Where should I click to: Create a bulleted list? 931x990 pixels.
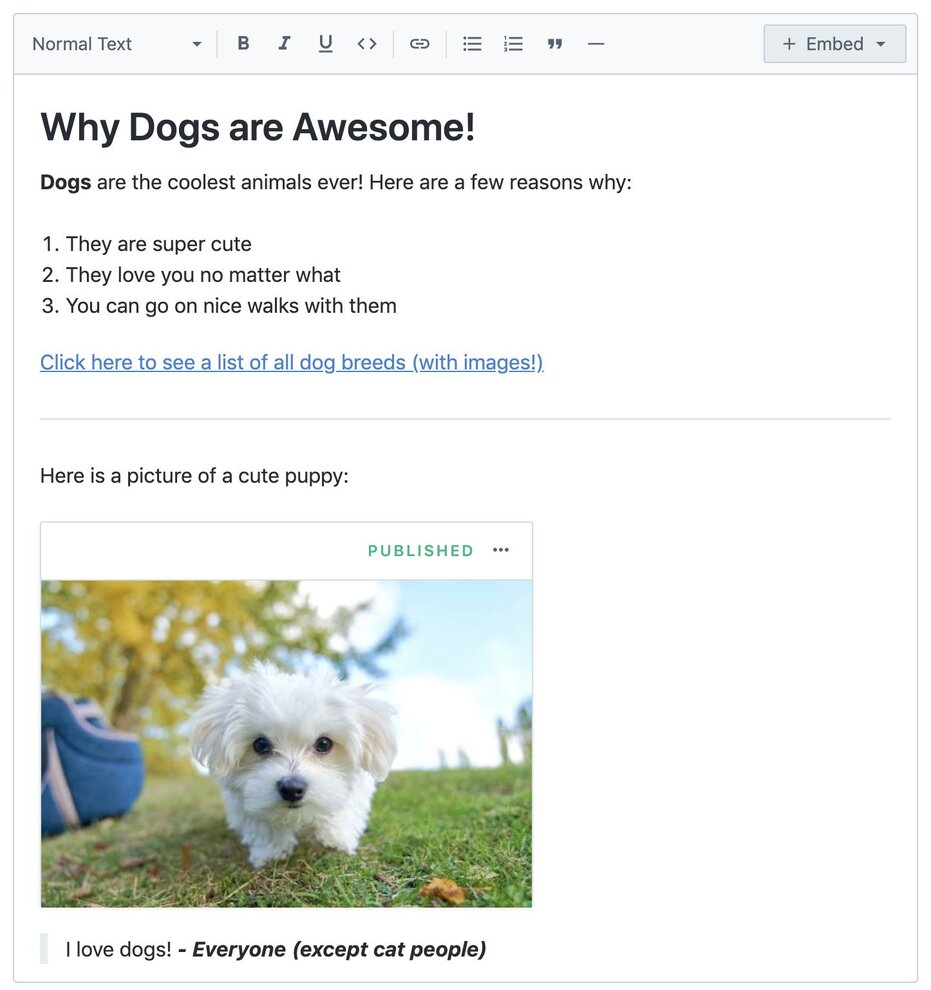click(x=472, y=44)
